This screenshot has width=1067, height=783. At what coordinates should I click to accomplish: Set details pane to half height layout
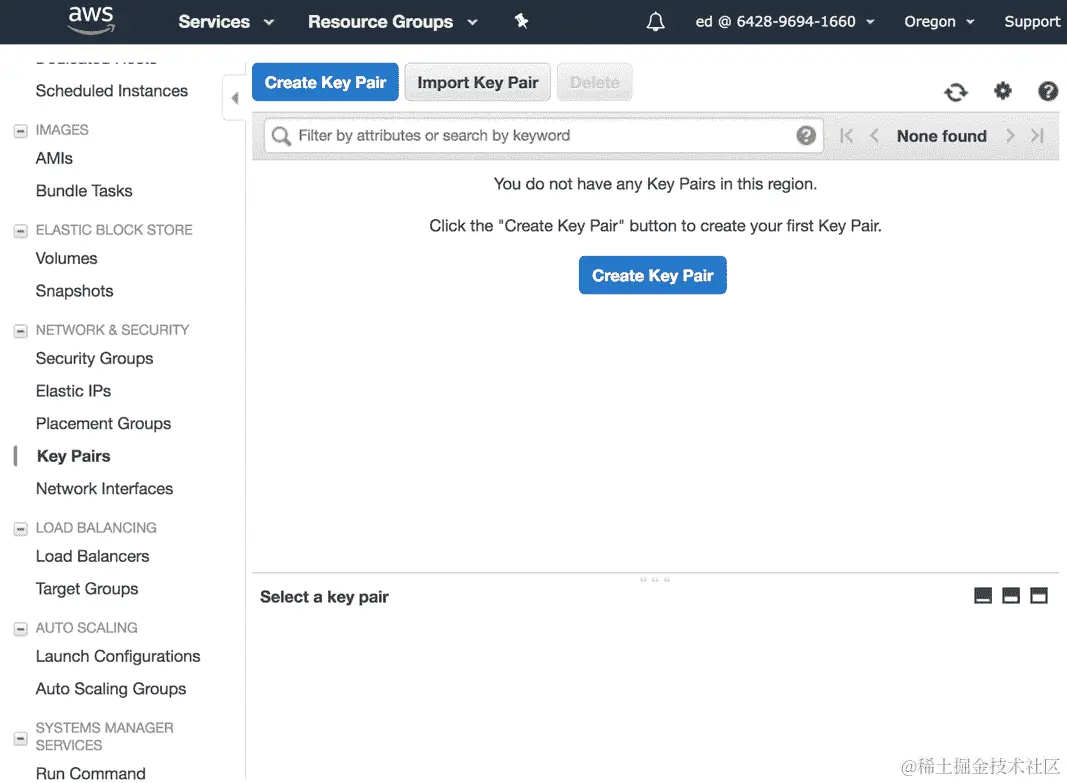1011,596
